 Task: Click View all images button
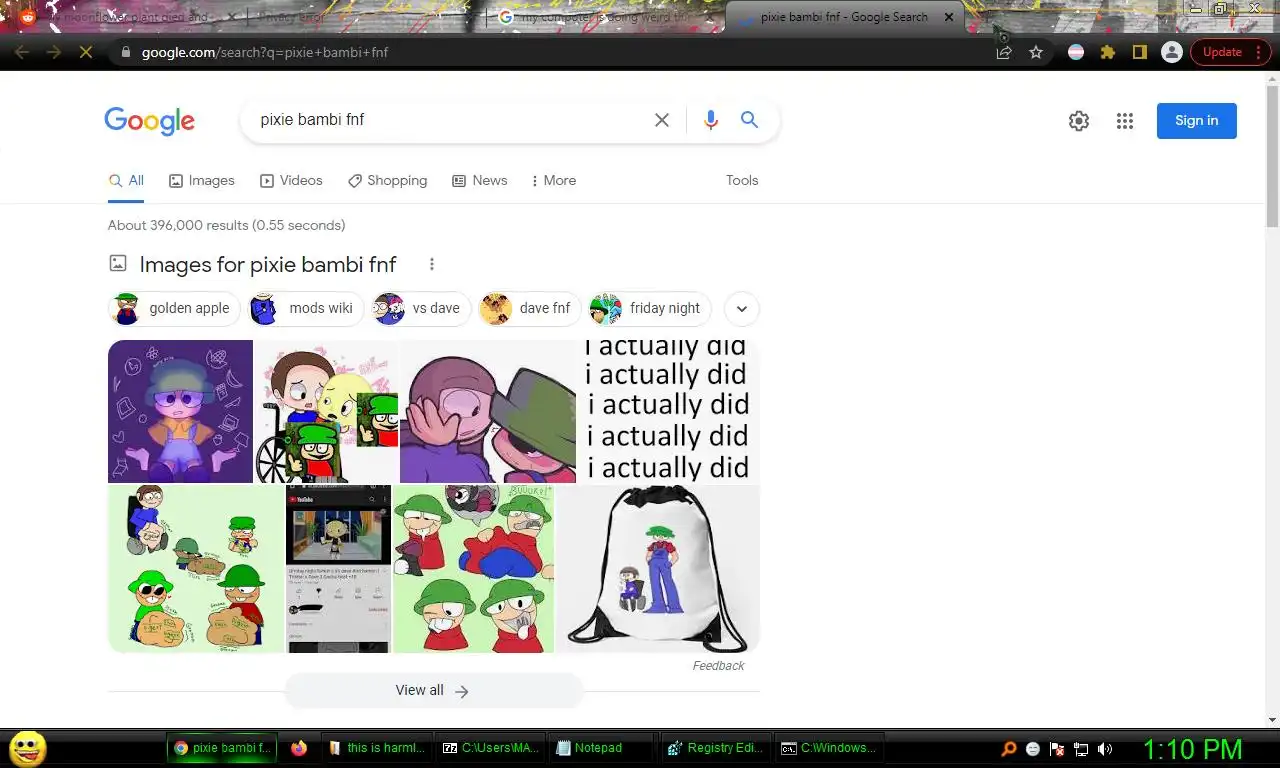pyautogui.click(x=433, y=691)
